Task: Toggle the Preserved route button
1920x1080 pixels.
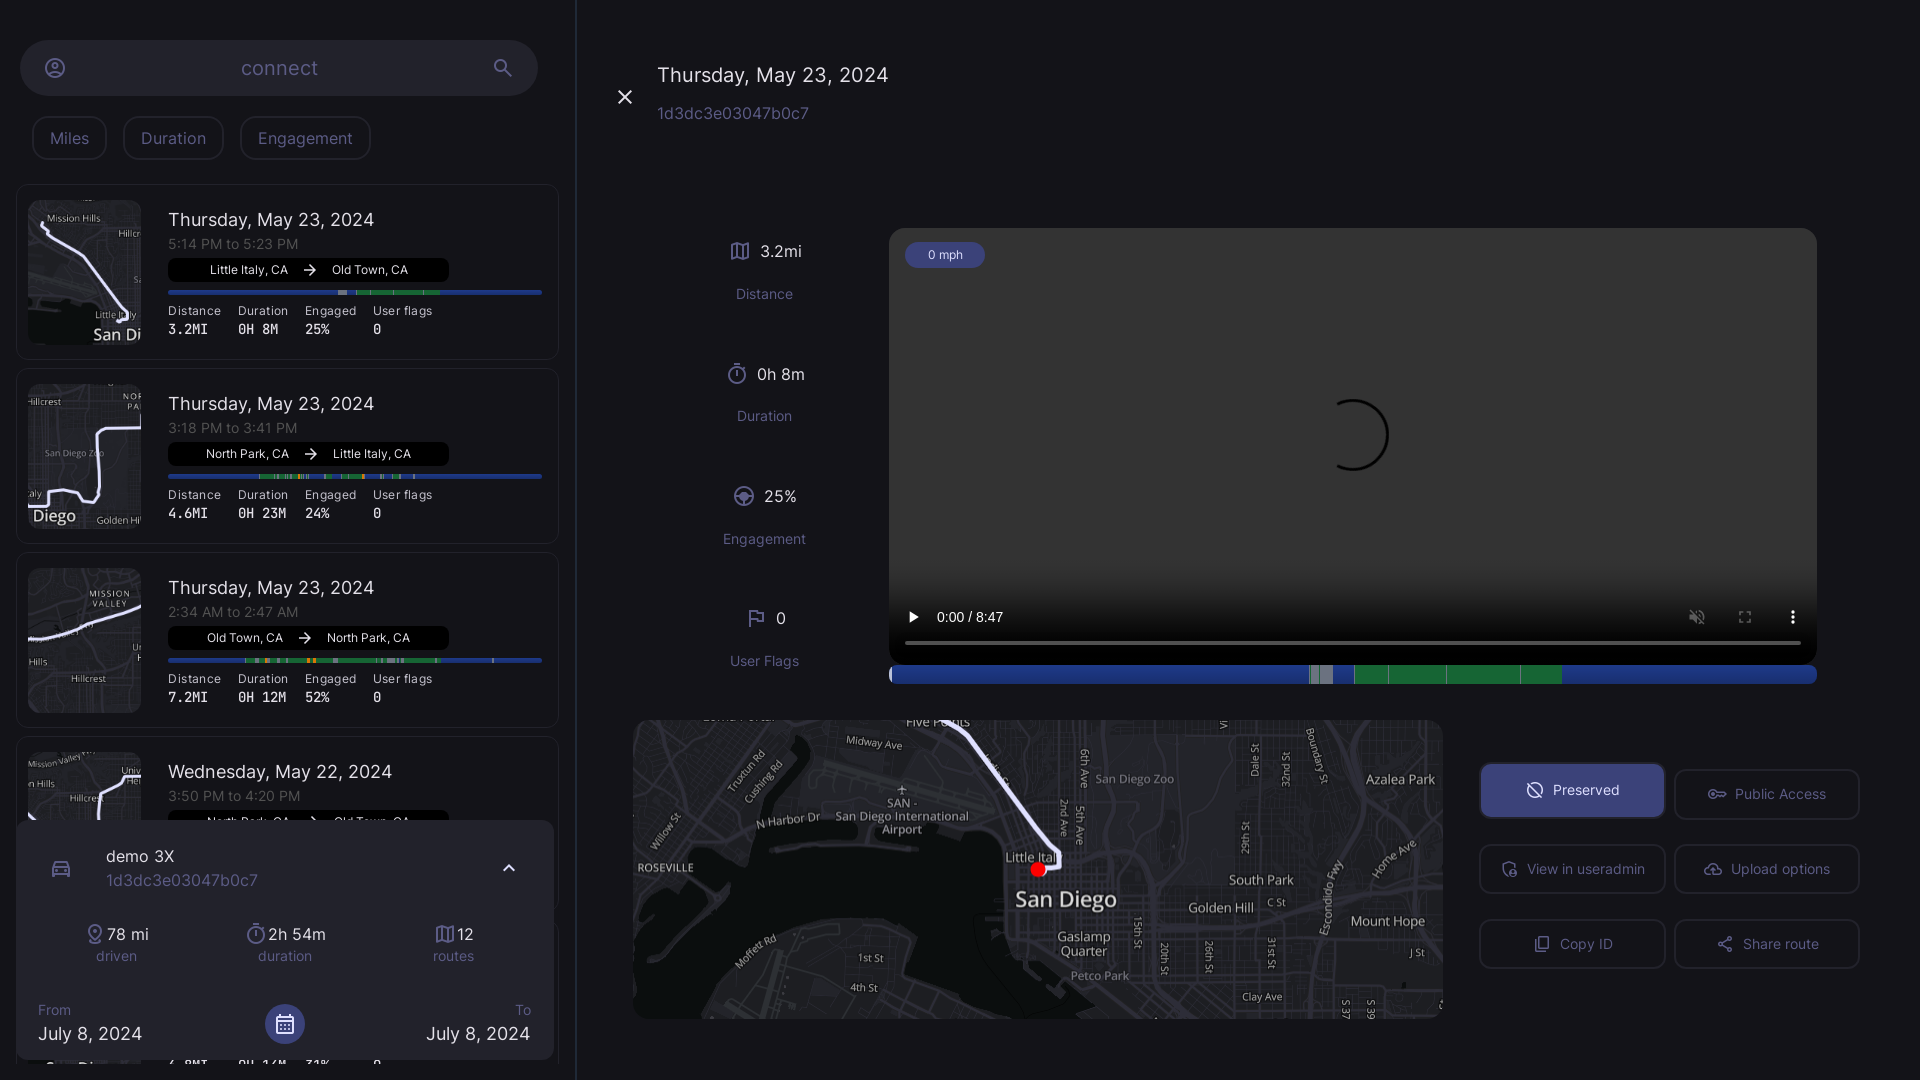Action: click(x=1572, y=790)
